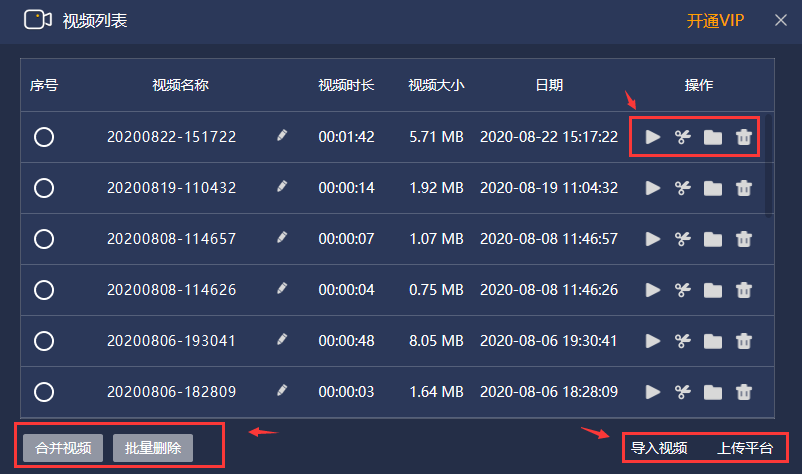
Task: Rename video 20200806-182809 via pencil
Action: tap(282, 391)
